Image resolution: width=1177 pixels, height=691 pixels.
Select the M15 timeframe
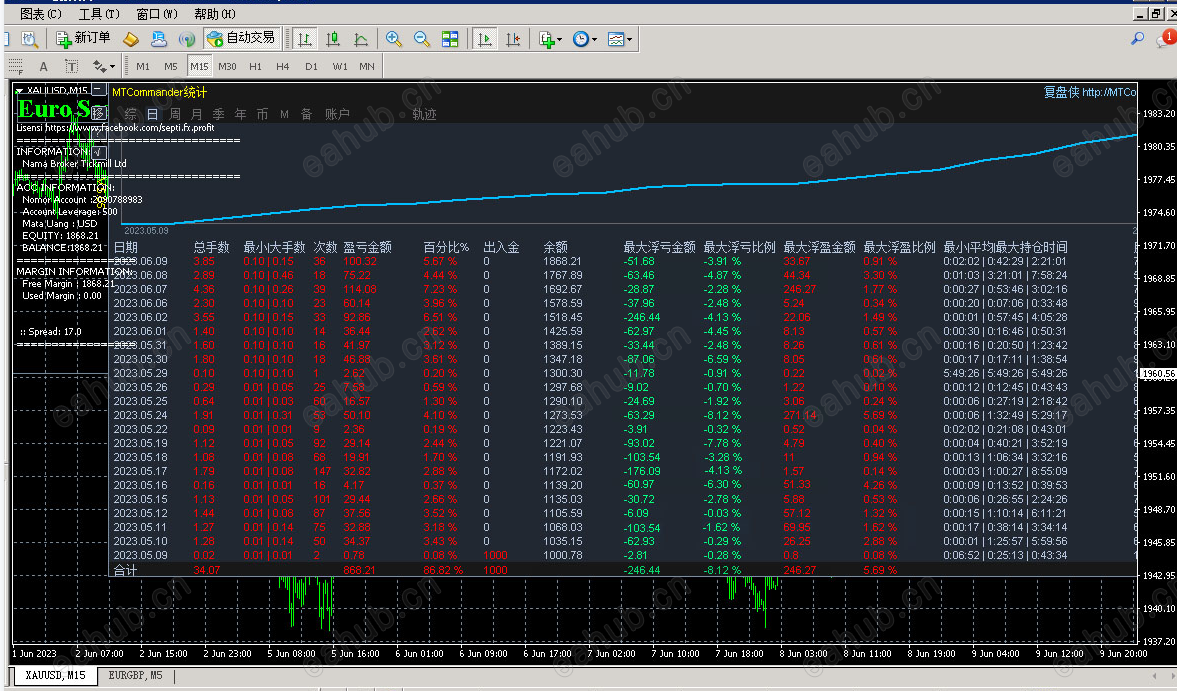pyautogui.click(x=199, y=66)
